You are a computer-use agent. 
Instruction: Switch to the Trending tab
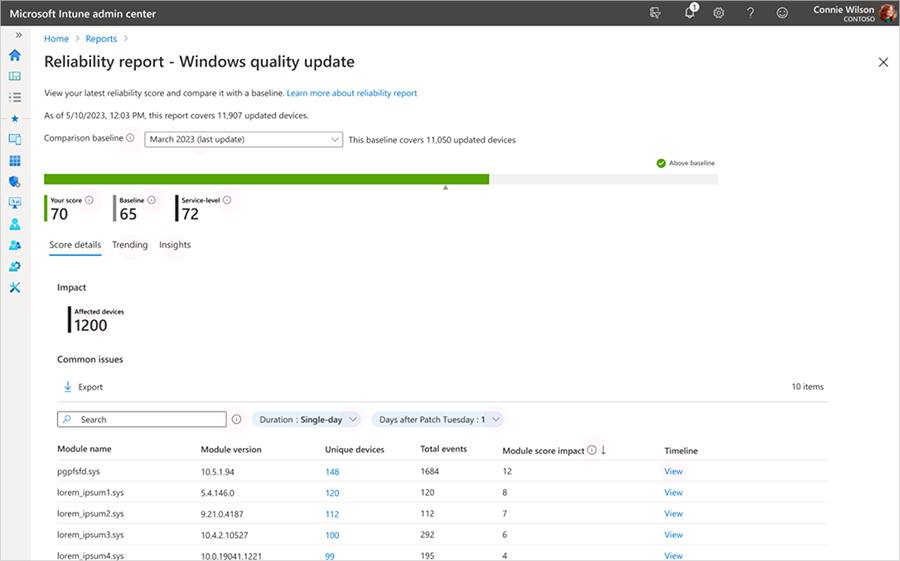130,245
